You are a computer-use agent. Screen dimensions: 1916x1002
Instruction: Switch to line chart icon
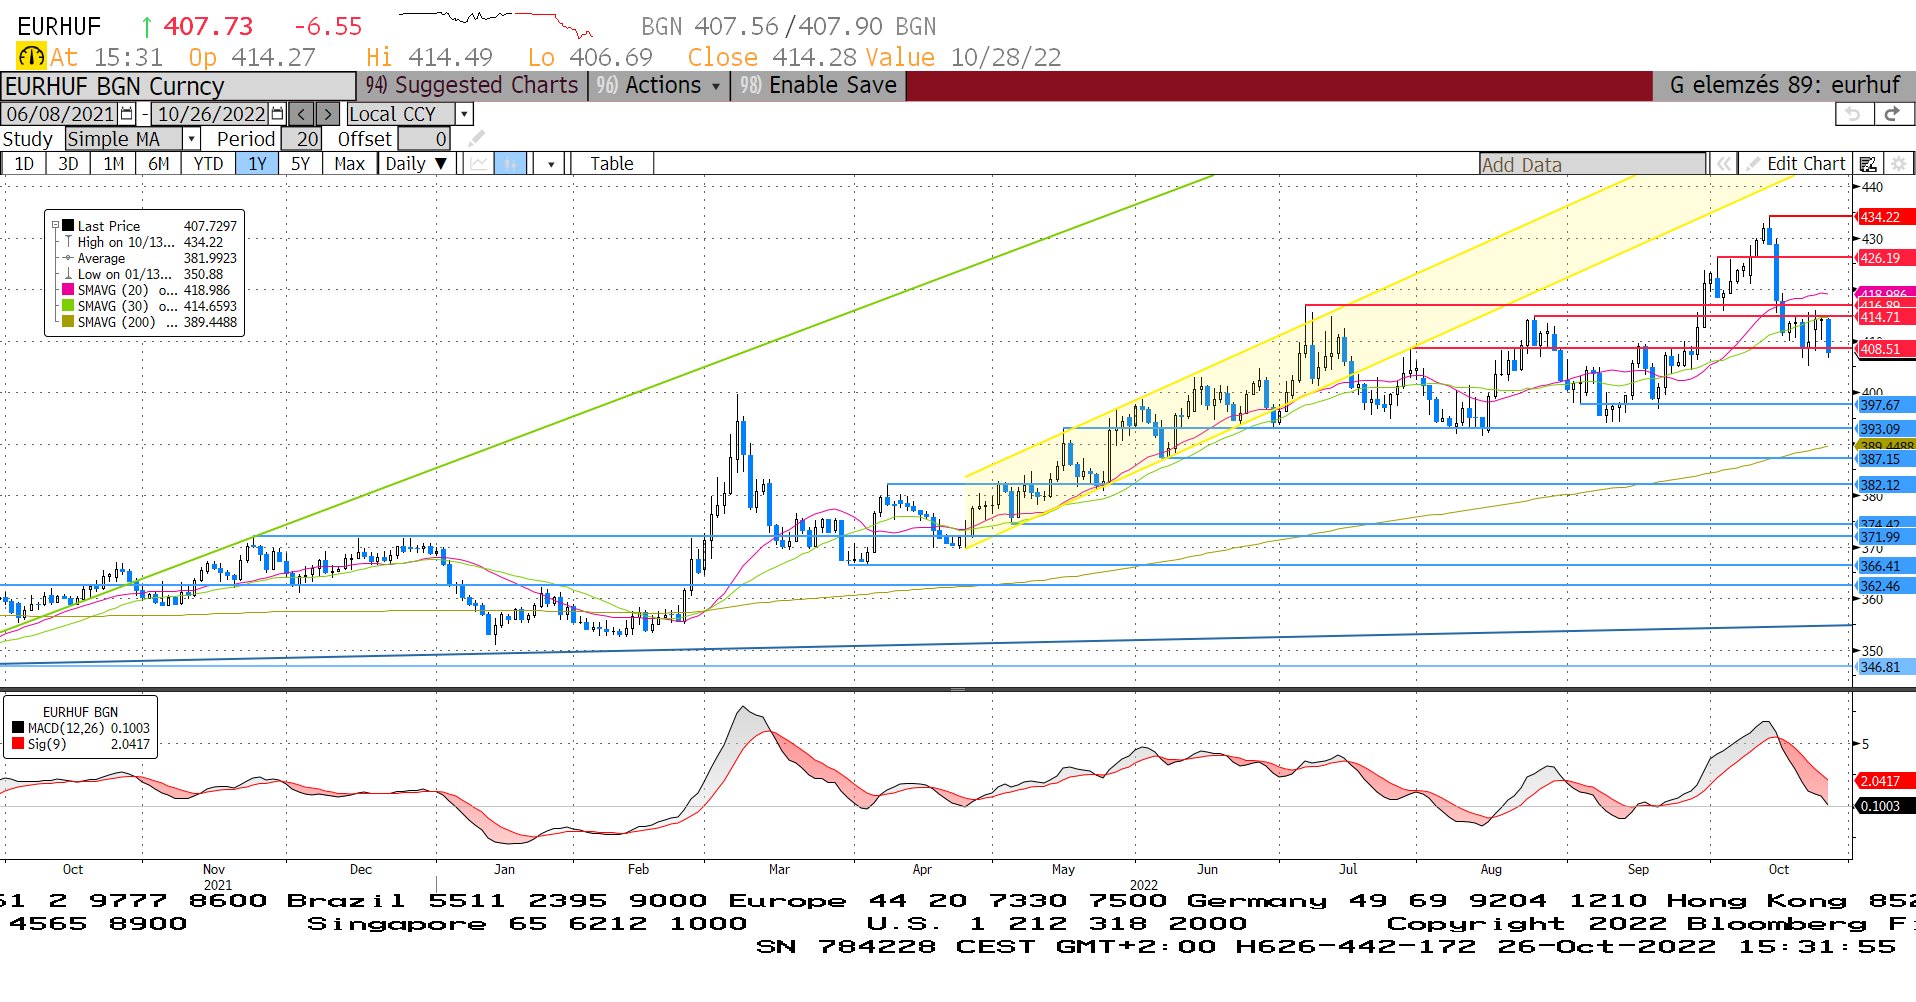pos(480,164)
